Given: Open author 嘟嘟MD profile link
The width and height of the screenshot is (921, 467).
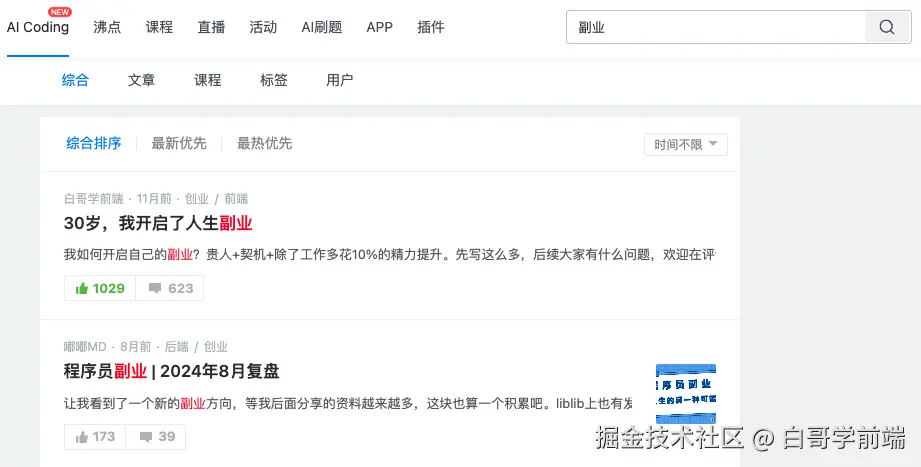Looking at the screenshot, I should click(85, 347).
